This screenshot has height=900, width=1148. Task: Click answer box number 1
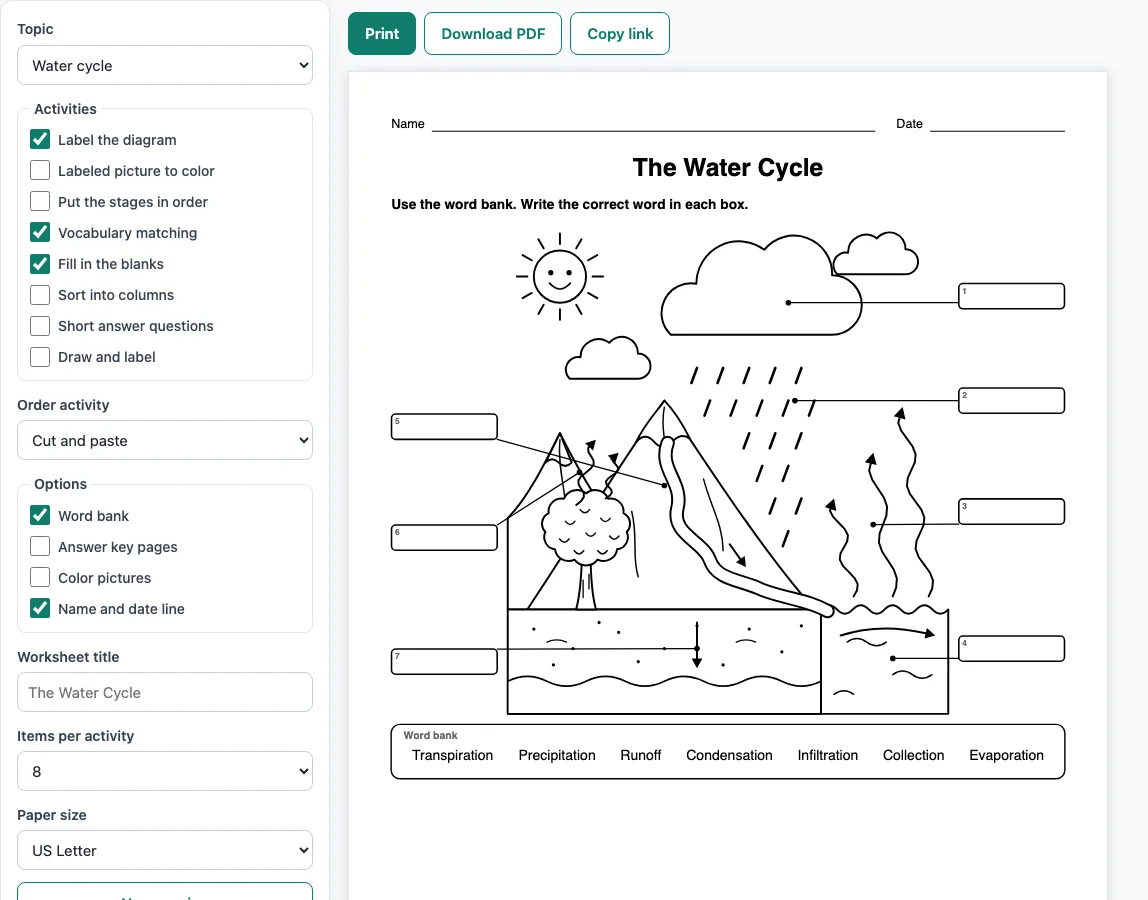click(x=1011, y=296)
